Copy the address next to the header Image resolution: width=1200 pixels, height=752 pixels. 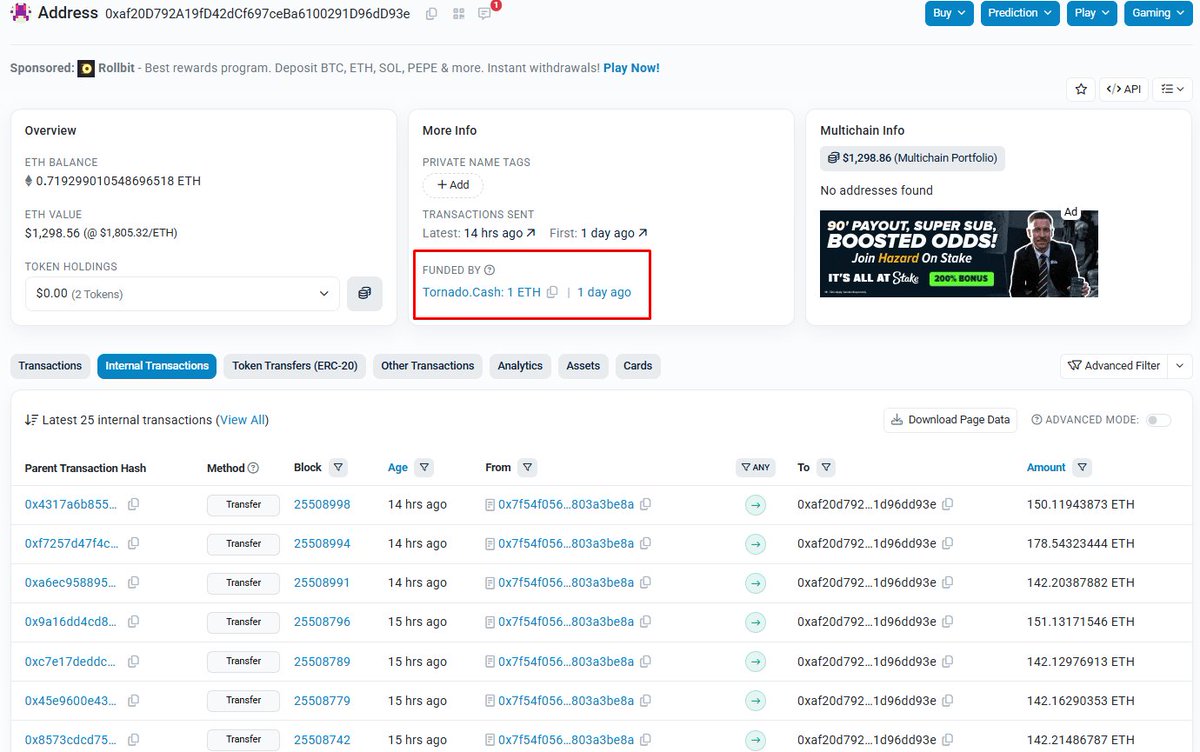click(431, 14)
